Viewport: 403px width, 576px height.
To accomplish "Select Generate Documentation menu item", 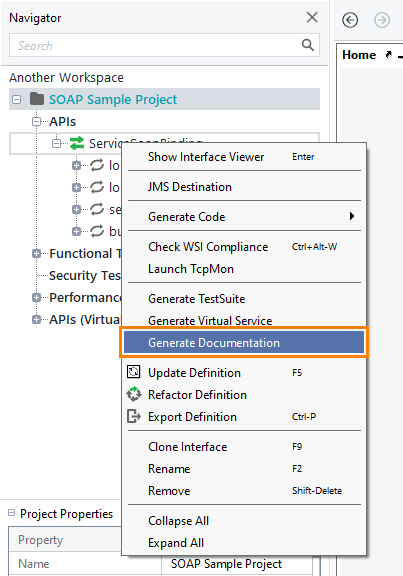I will coord(244,342).
